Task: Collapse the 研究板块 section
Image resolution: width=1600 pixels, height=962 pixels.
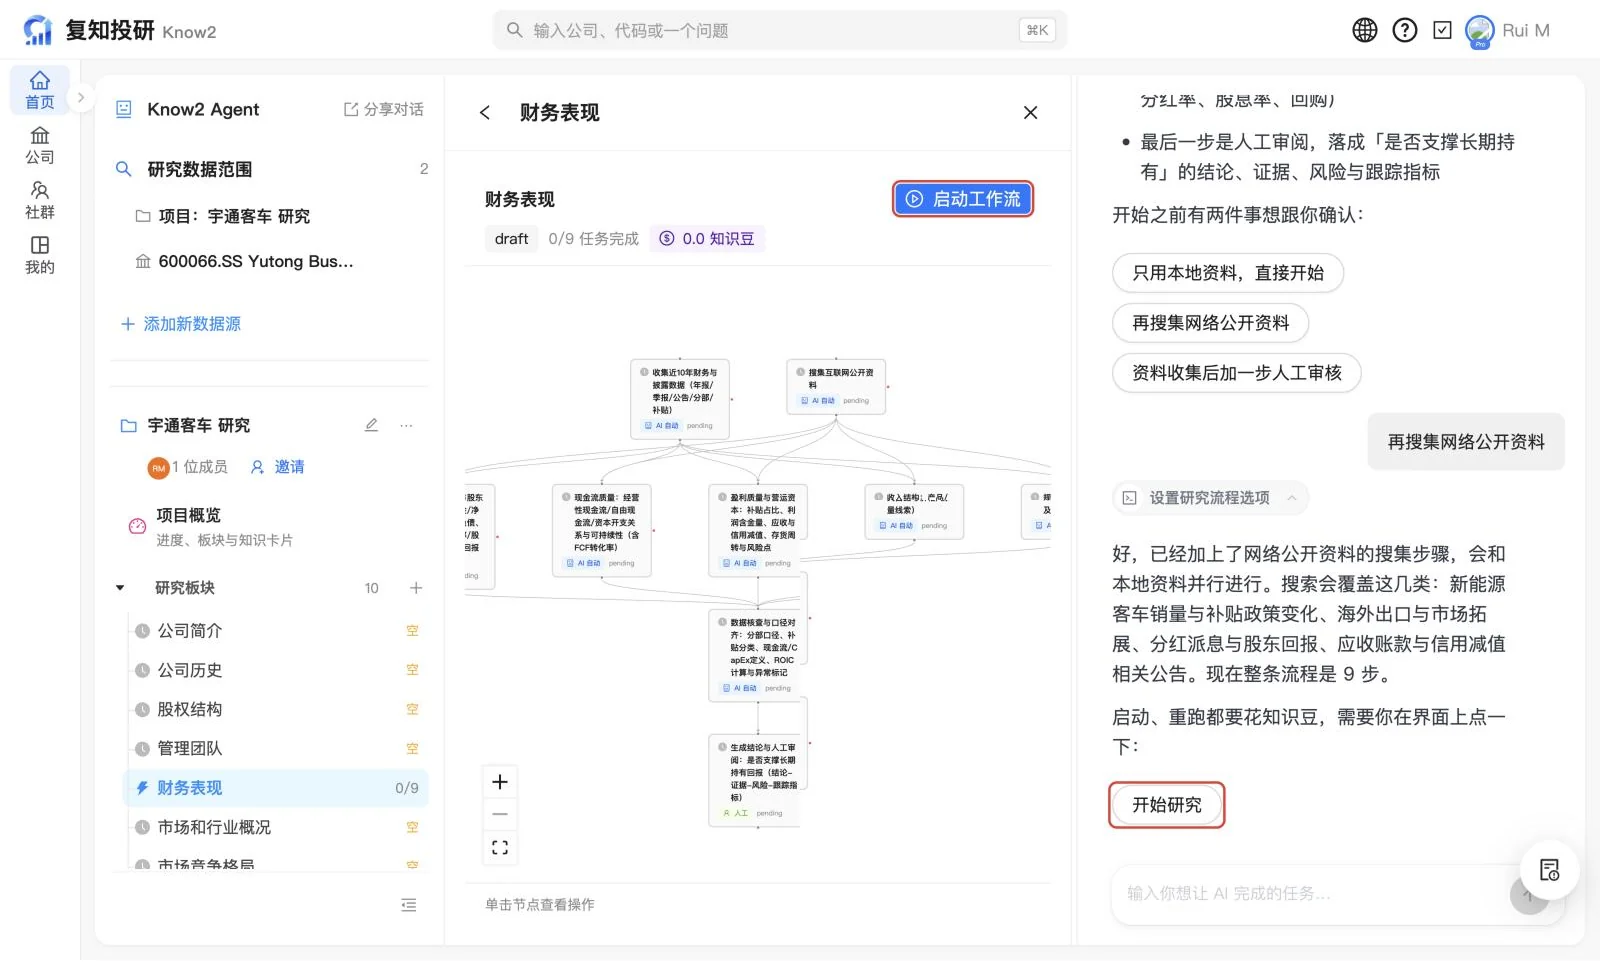Action: (x=120, y=588)
